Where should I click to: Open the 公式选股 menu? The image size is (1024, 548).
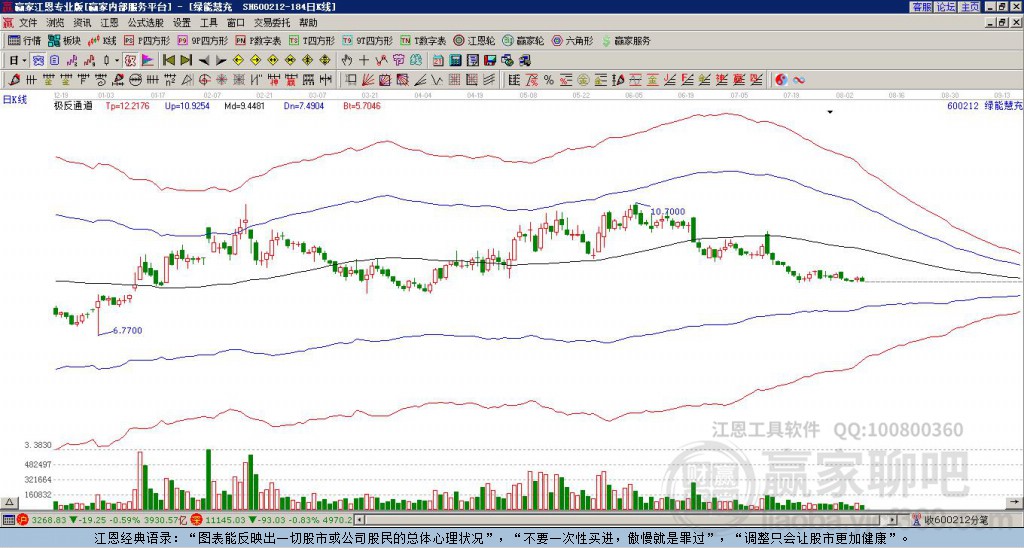pyautogui.click(x=146, y=23)
